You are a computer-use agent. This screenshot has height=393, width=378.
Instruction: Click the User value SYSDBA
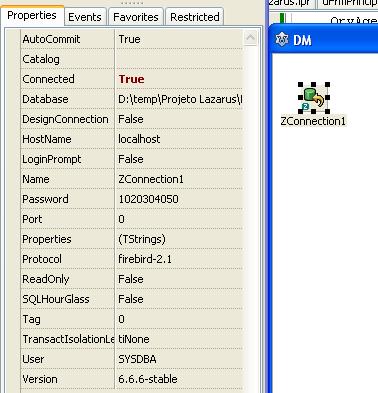coord(137,359)
